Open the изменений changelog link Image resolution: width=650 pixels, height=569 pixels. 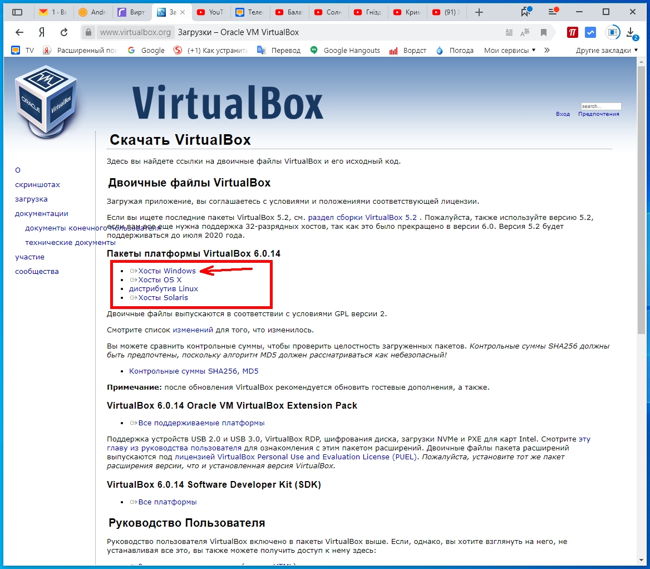coord(193,330)
